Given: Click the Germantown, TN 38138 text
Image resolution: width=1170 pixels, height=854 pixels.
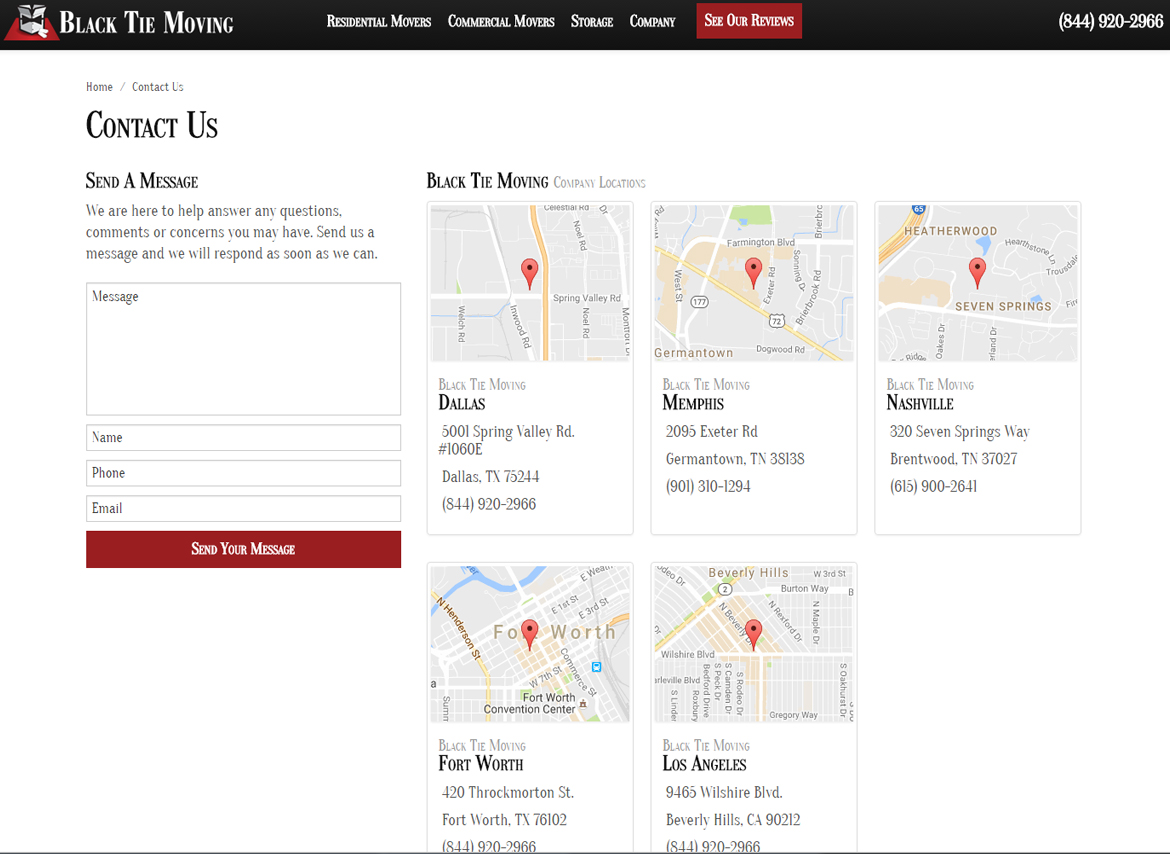Looking at the screenshot, I should click(x=735, y=459).
